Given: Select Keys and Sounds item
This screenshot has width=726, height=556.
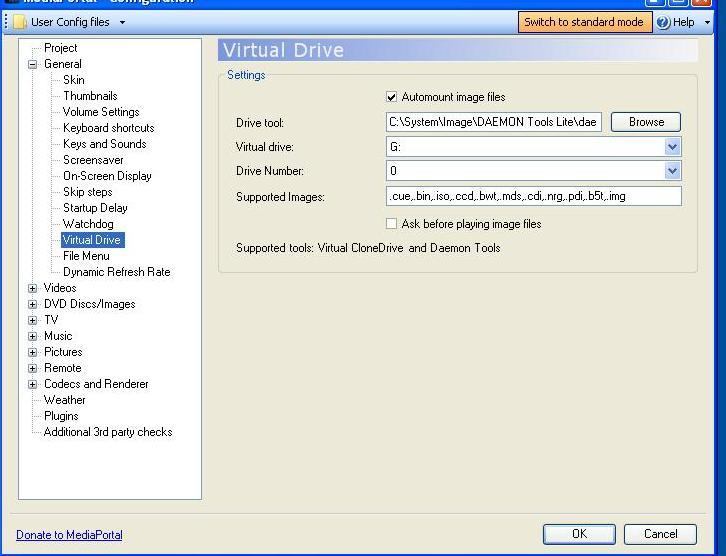Looking at the screenshot, I should (x=105, y=144).
